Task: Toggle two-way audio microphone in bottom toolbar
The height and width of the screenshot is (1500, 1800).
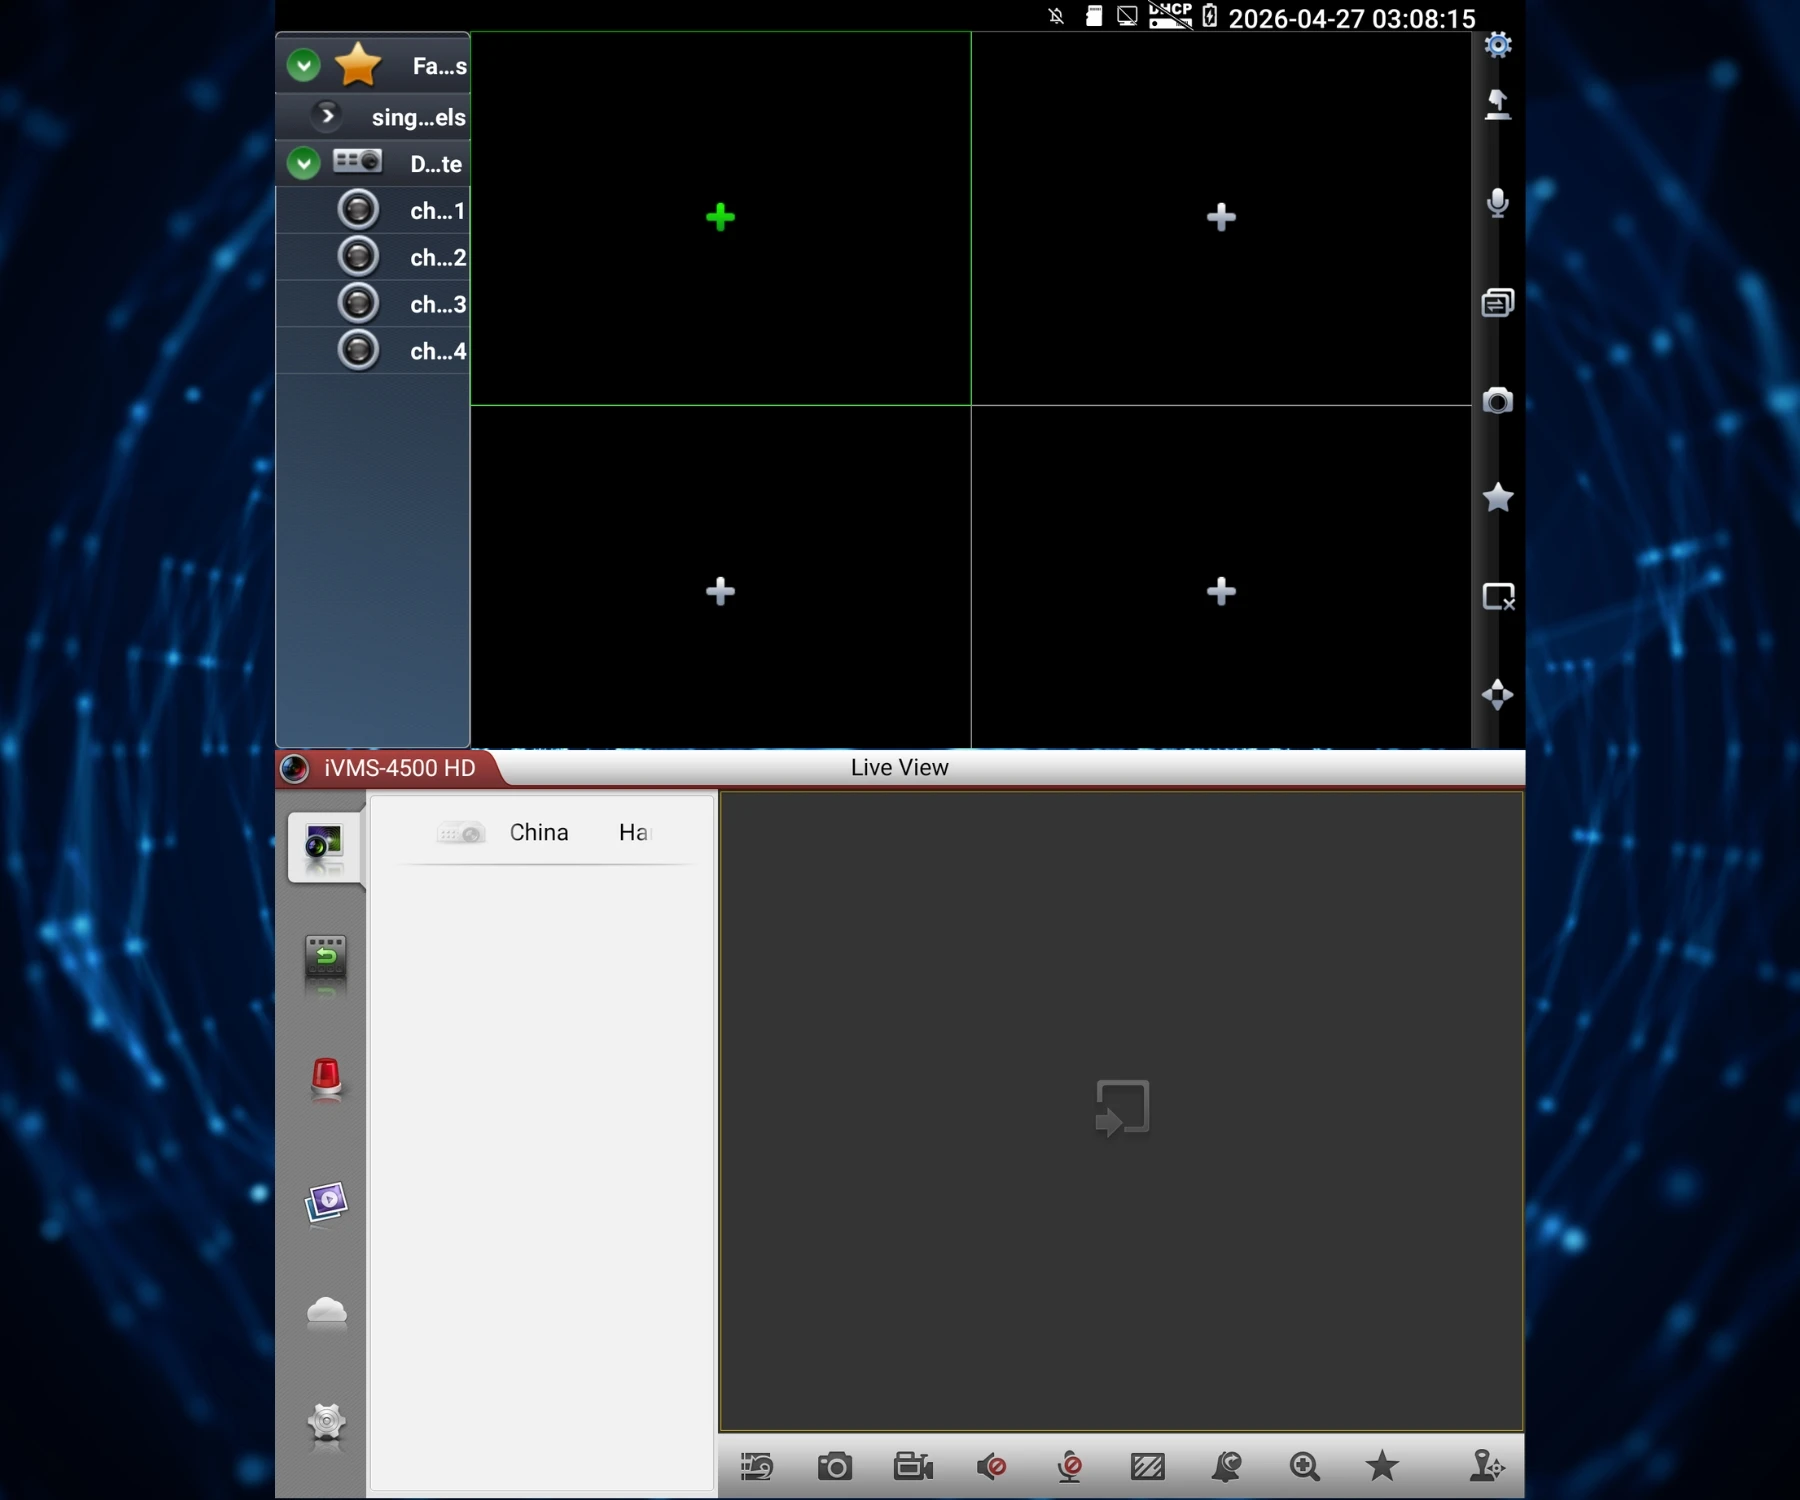Action: coord(1070,1467)
